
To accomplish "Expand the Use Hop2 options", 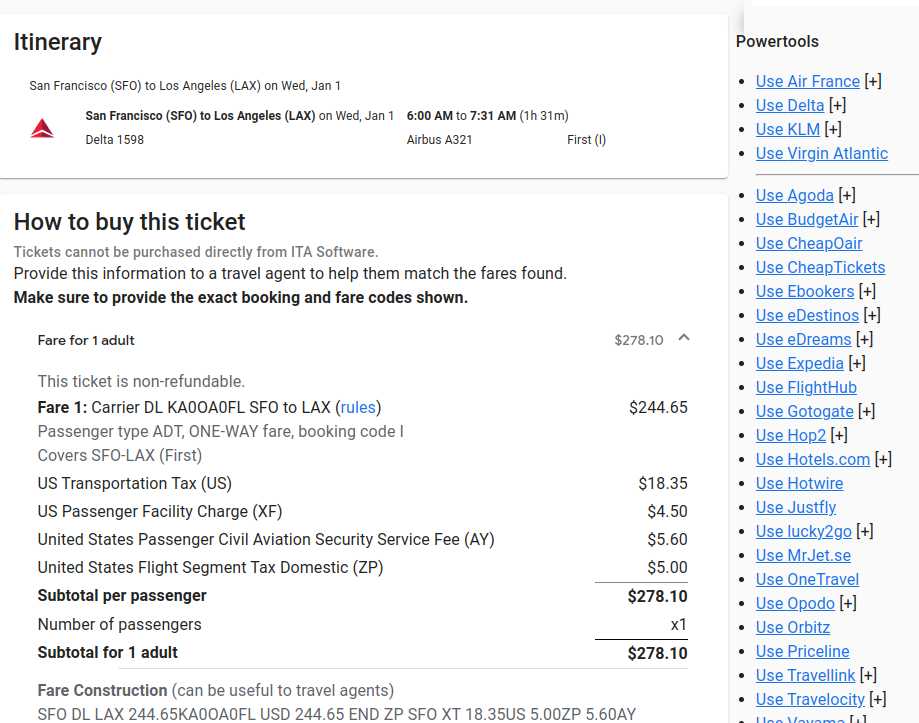I will click(x=838, y=435).
